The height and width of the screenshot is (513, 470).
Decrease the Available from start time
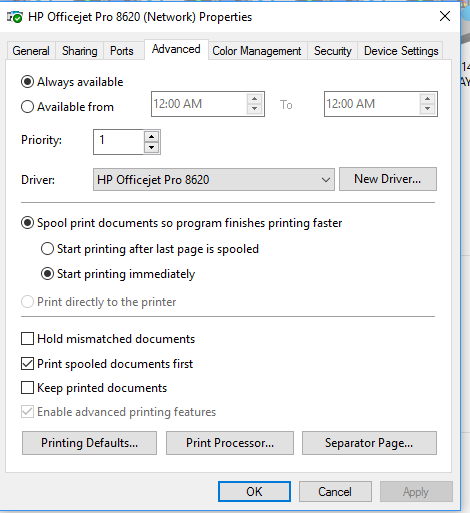(255, 109)
